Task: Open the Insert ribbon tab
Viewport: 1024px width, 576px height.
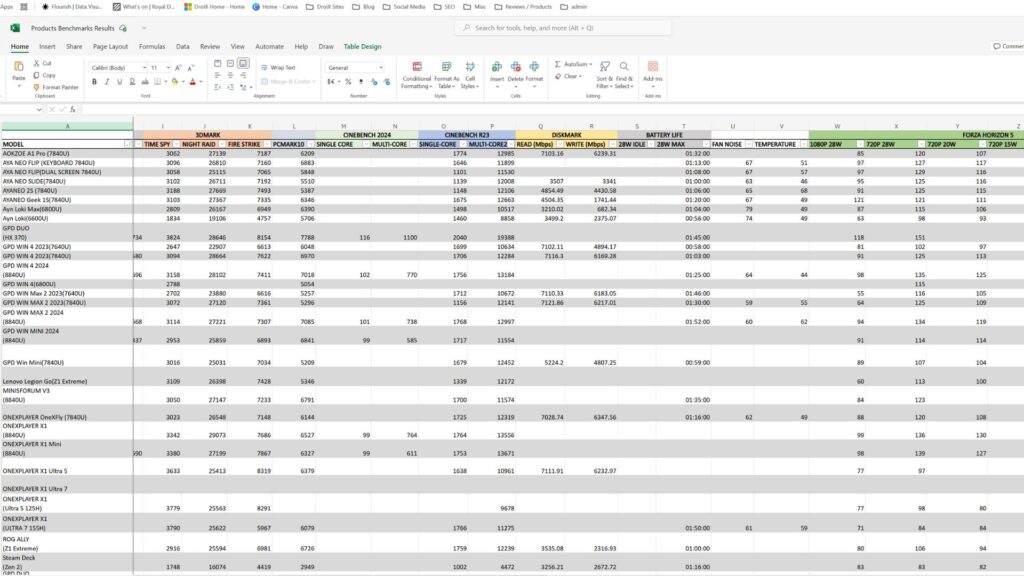Action: pos(47,46)
